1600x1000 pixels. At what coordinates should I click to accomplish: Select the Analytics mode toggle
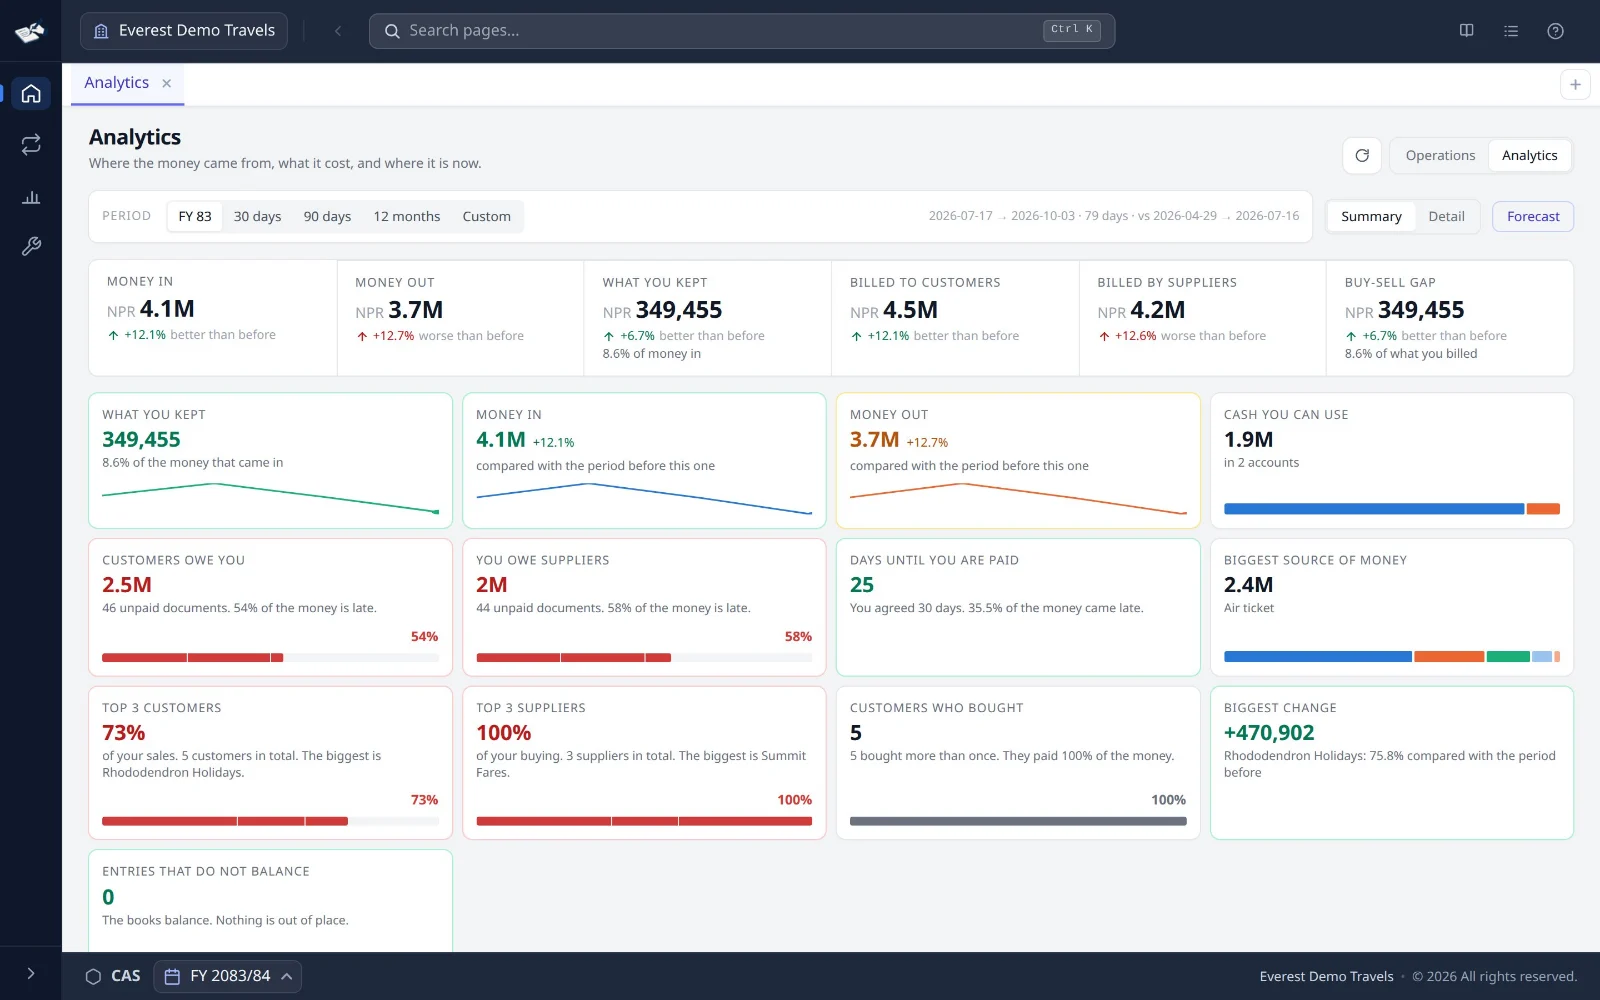click(x=1530, y=156)
